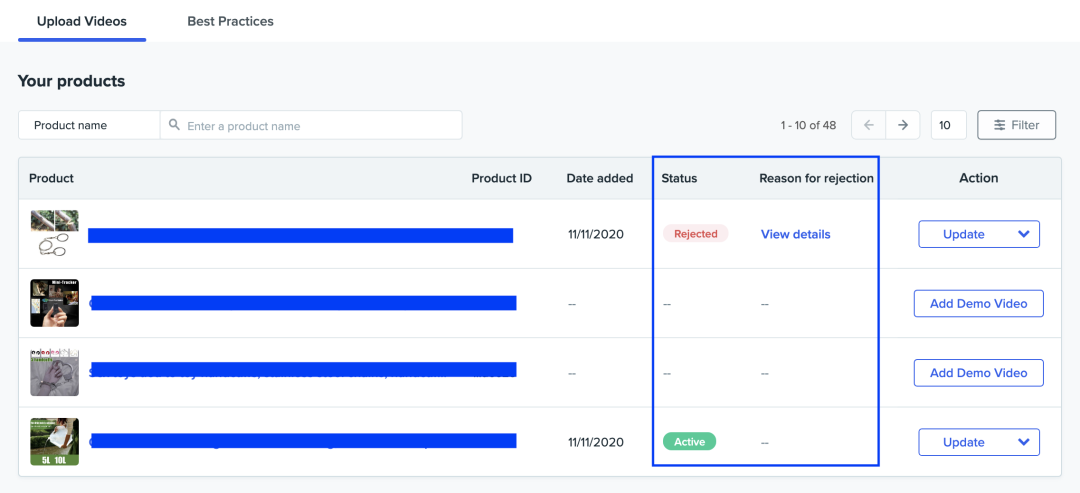Expand the Product name search dropdown
1080x493 pixels.
pyautogui.click(x=89, y=125)
